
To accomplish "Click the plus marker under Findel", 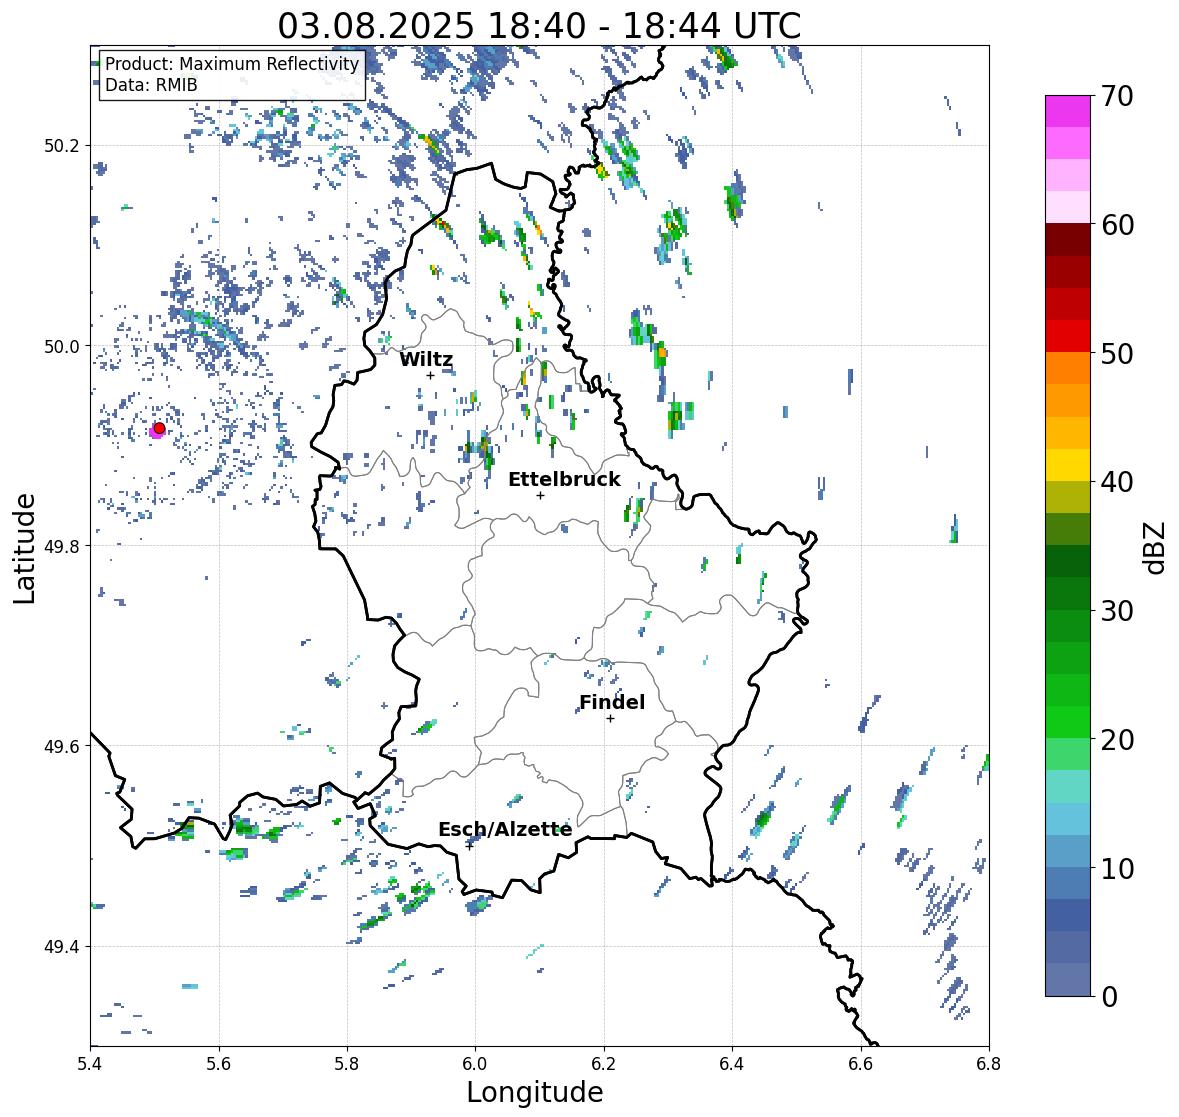I will (611, 719).
